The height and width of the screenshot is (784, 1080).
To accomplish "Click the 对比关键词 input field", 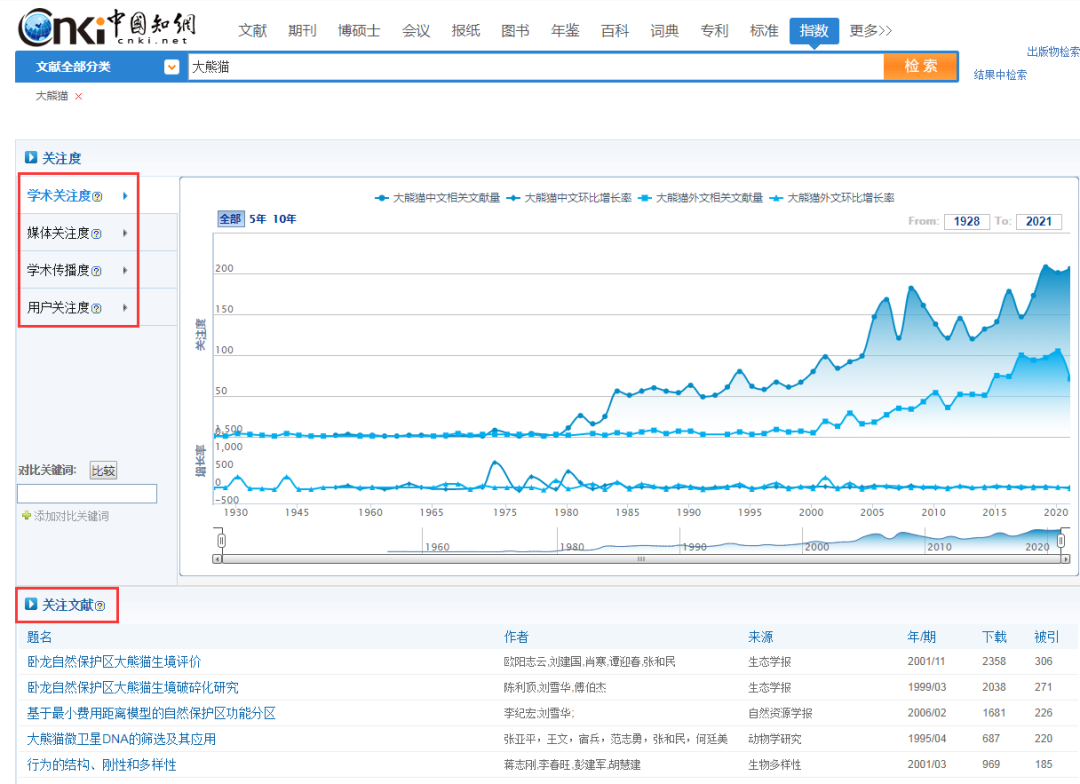I will click(x=87, y=494).
